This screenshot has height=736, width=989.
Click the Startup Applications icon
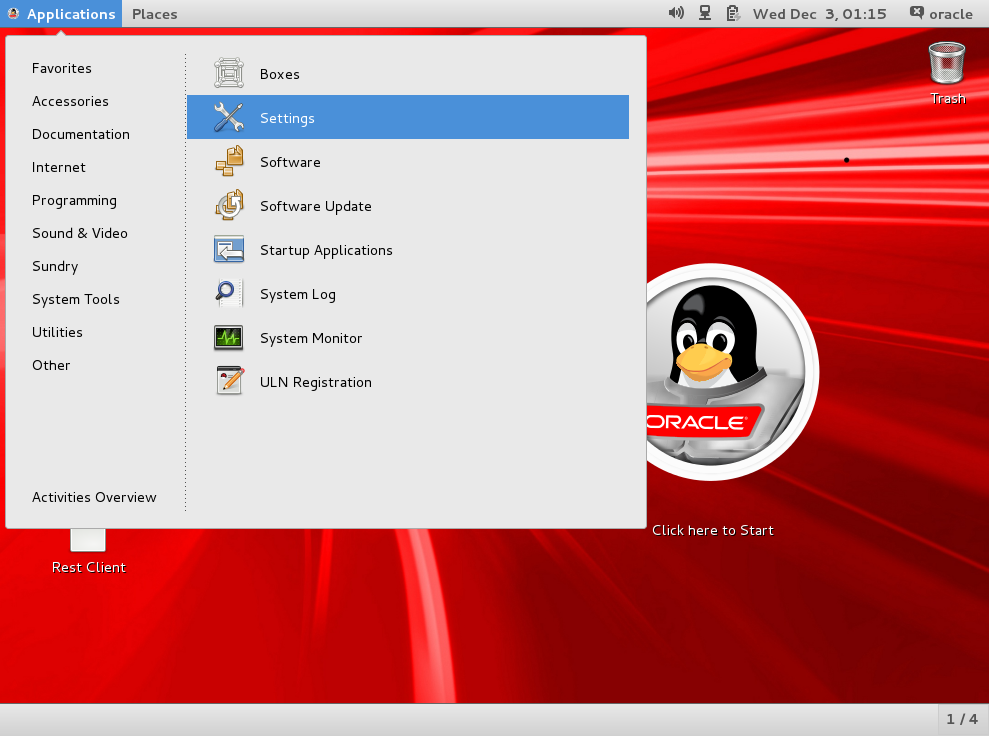pyautogui.click(x=228, y=250)
